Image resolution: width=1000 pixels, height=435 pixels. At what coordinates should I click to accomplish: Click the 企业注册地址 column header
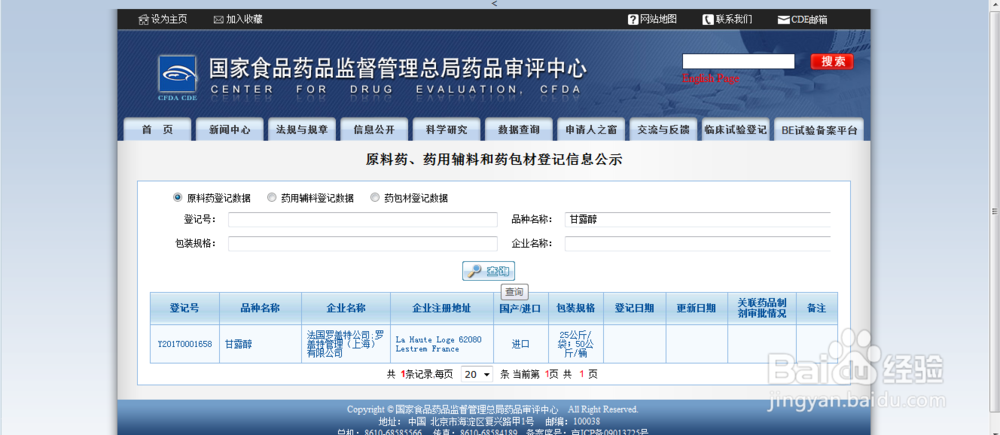point(442,308)
